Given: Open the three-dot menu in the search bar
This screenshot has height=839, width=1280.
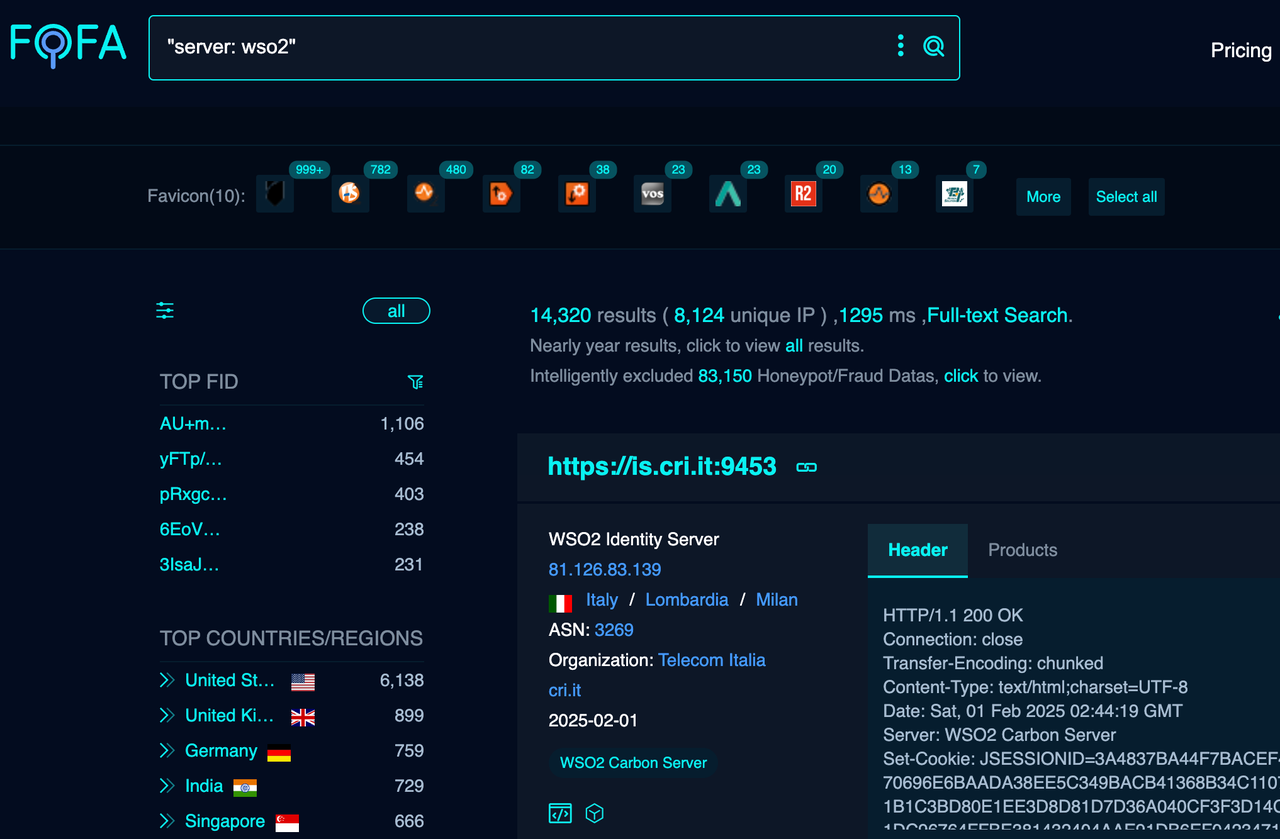Looking at the screenshot, I should (899, 45).
